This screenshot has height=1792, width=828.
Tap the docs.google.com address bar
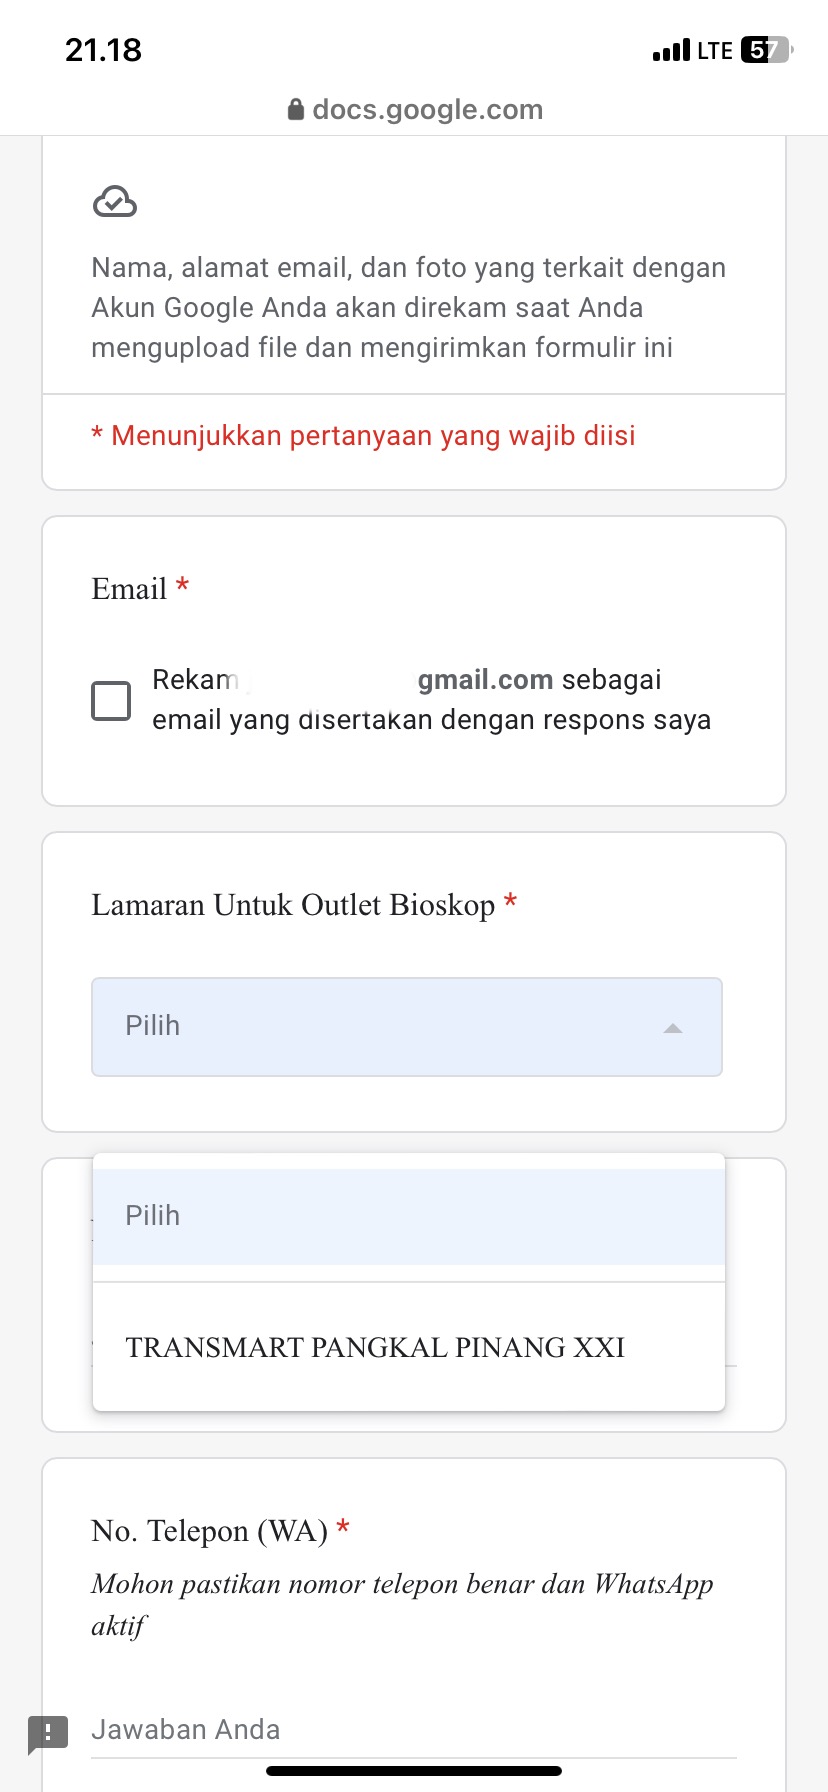coord(427,110)
